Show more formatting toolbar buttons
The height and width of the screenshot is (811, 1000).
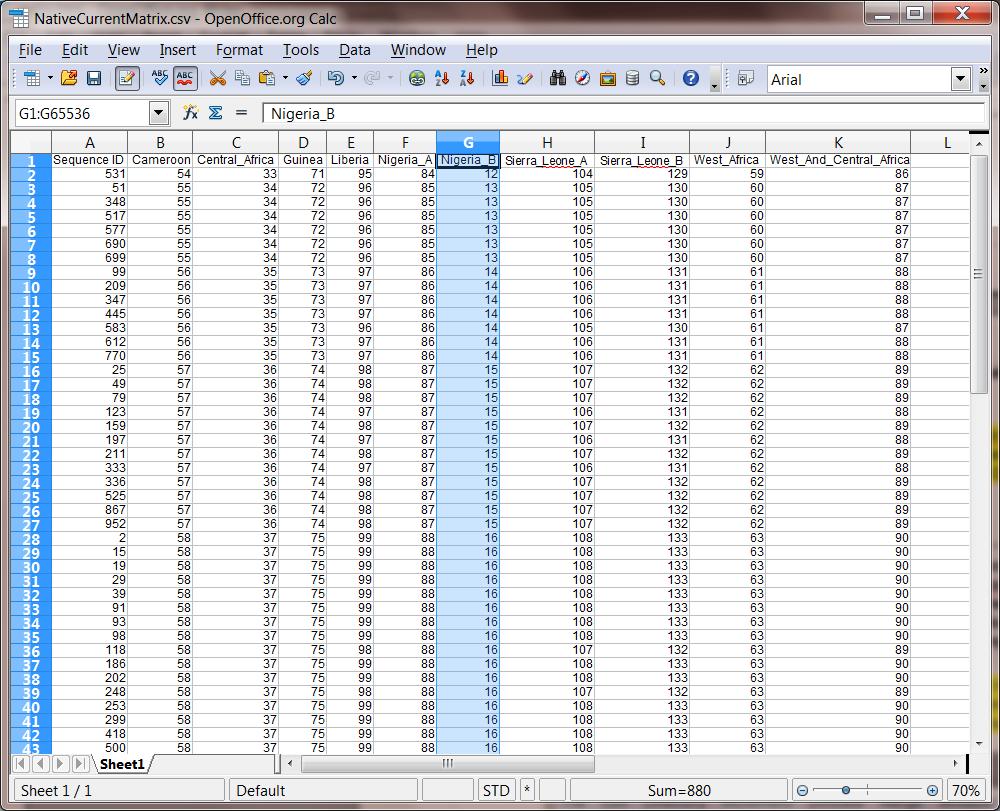[983, 78]
